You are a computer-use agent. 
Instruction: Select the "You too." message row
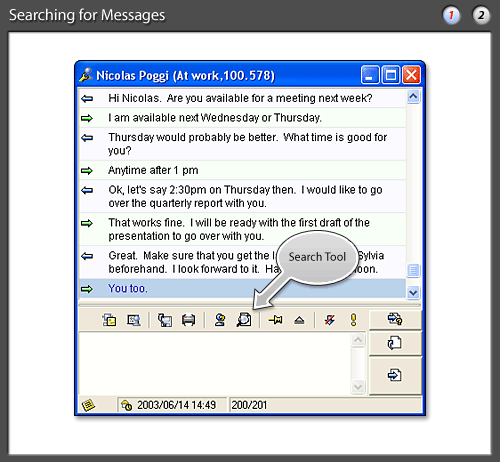point(242,289)
